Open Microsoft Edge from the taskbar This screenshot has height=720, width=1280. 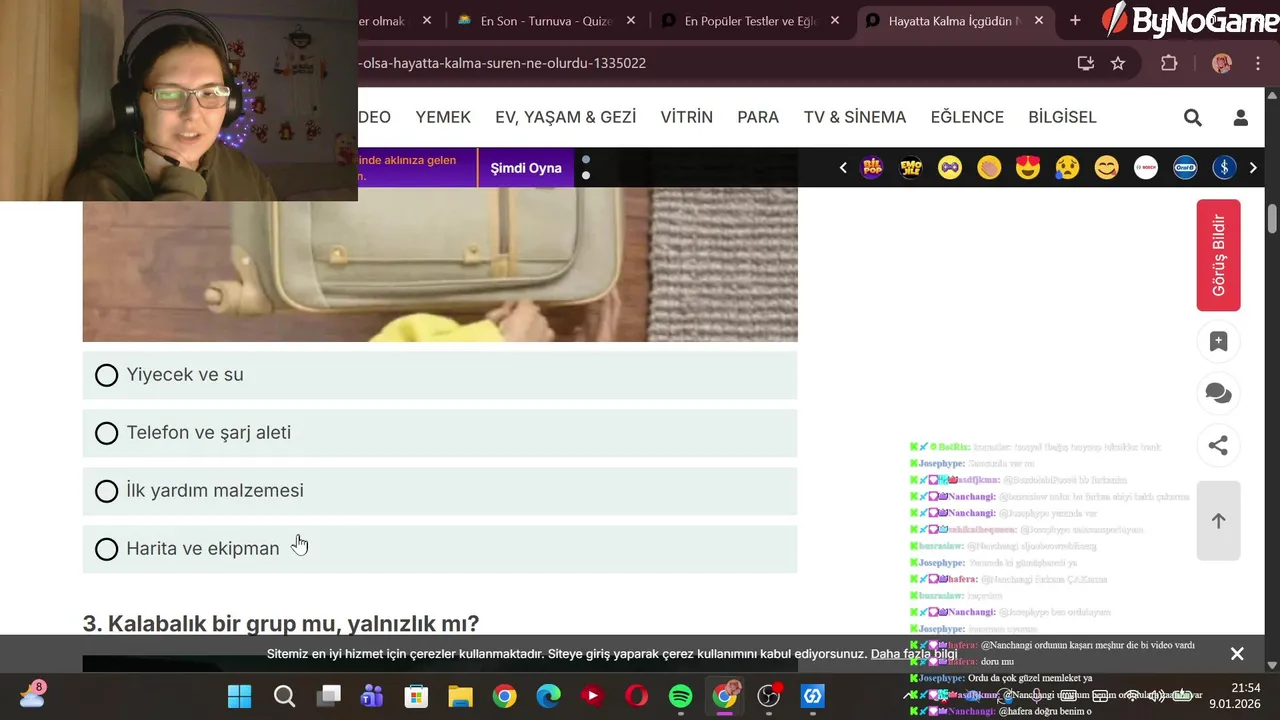click(548, 696)
